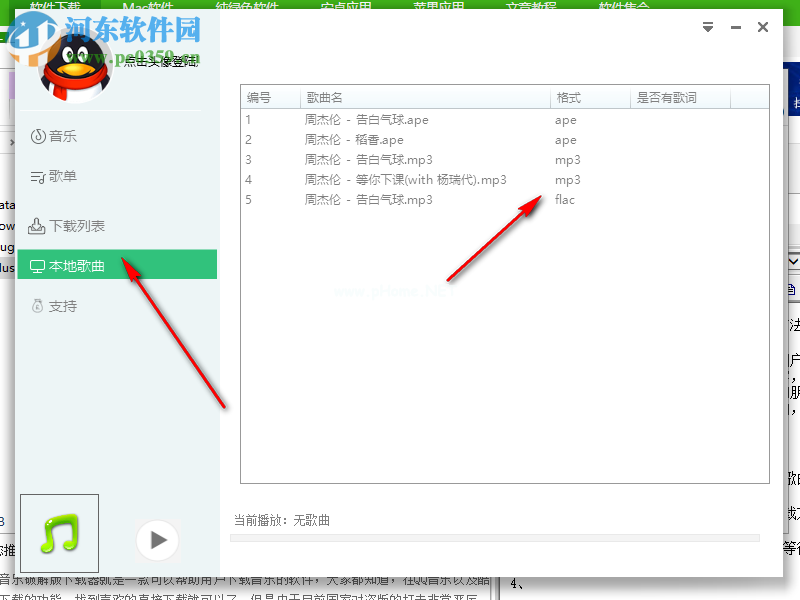Viewport: 800px width, 600px height.
Task: Open the 文章教程 menu item
Action: (x=531, y=6)
